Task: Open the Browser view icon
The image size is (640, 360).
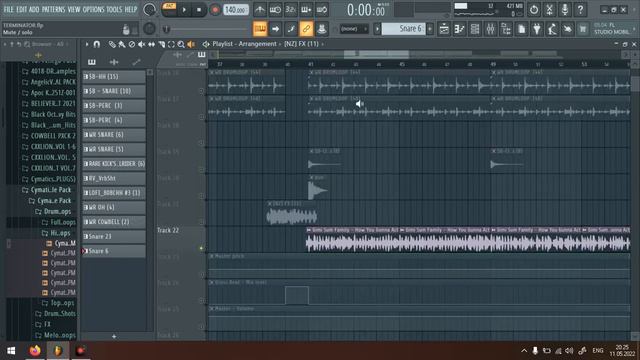Action: click(x=506, y=29)
